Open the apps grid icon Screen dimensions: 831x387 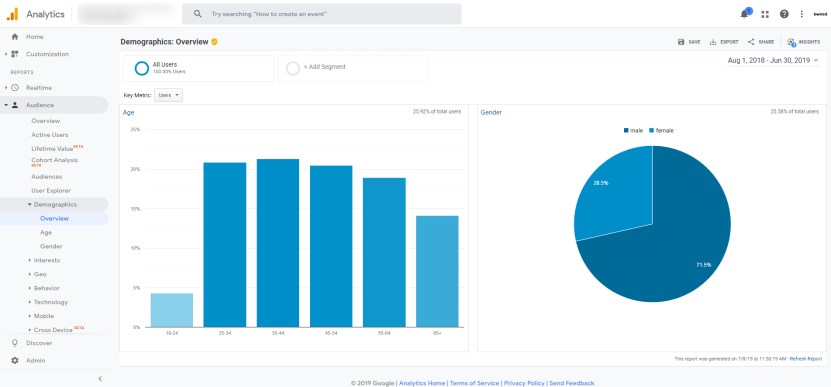[x=765, y=14]
